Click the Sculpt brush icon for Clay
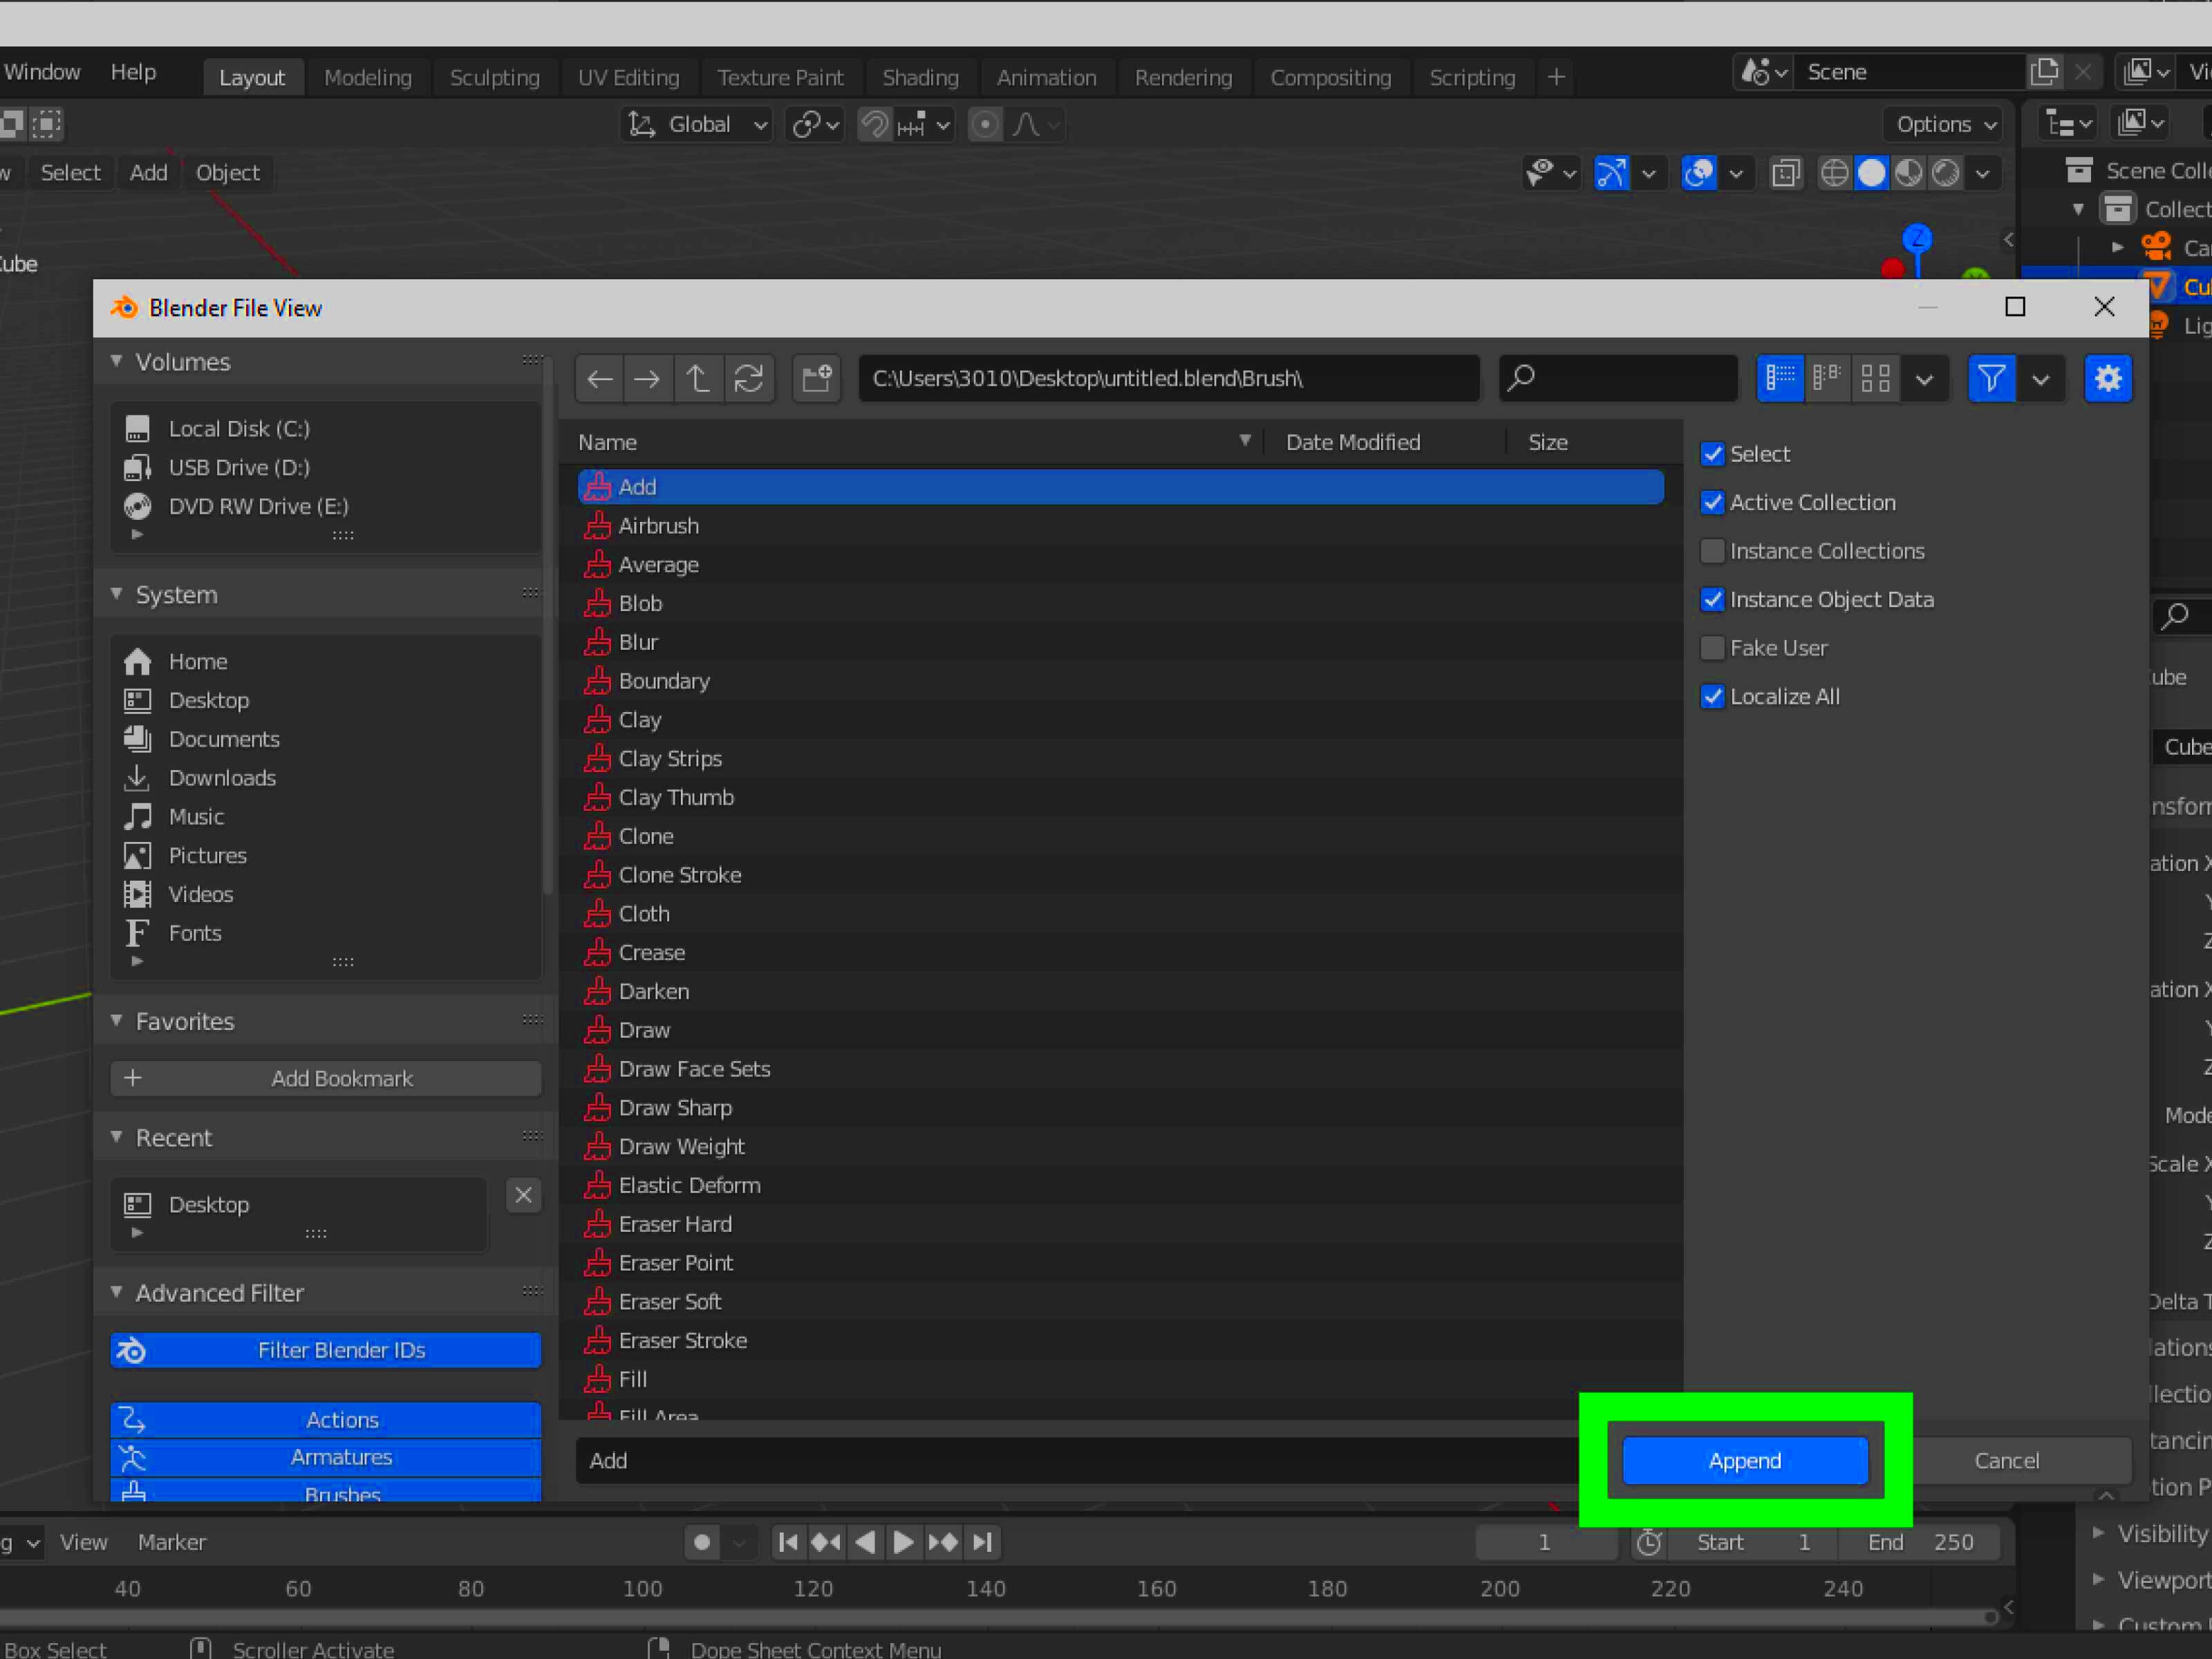Screen dimensions: 2212x1659 tap(596, 718)
